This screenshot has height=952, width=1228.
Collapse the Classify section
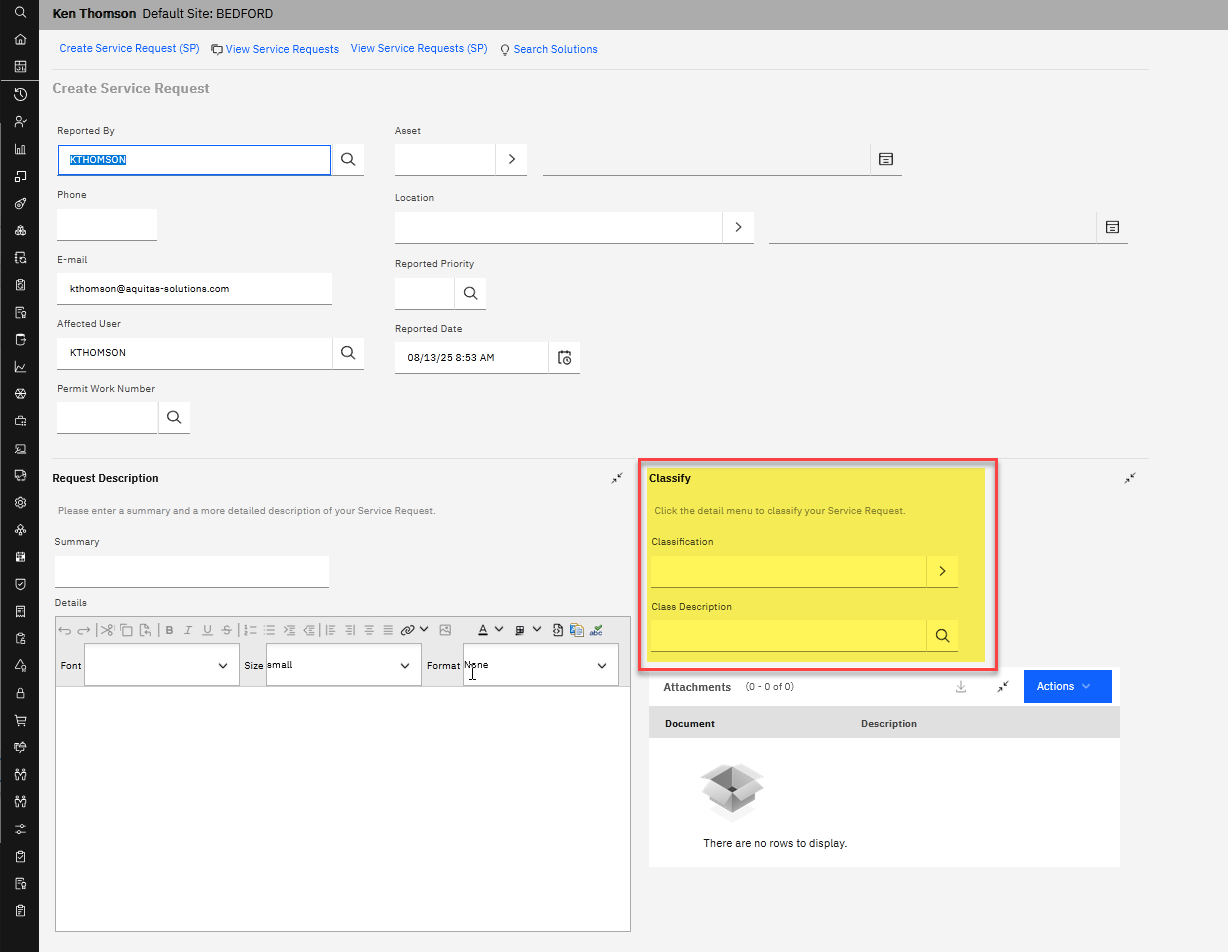[x=1130, y=479]
